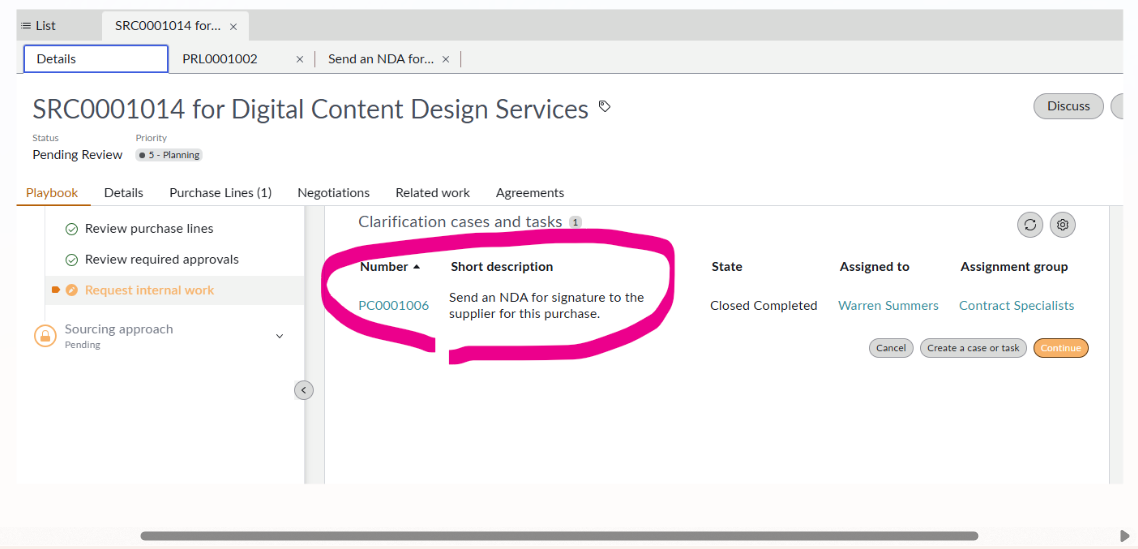Click the Assignment group column header
Image resolution: width=1138 pixels, height=549 pixels.
(x=1014, y=267)
